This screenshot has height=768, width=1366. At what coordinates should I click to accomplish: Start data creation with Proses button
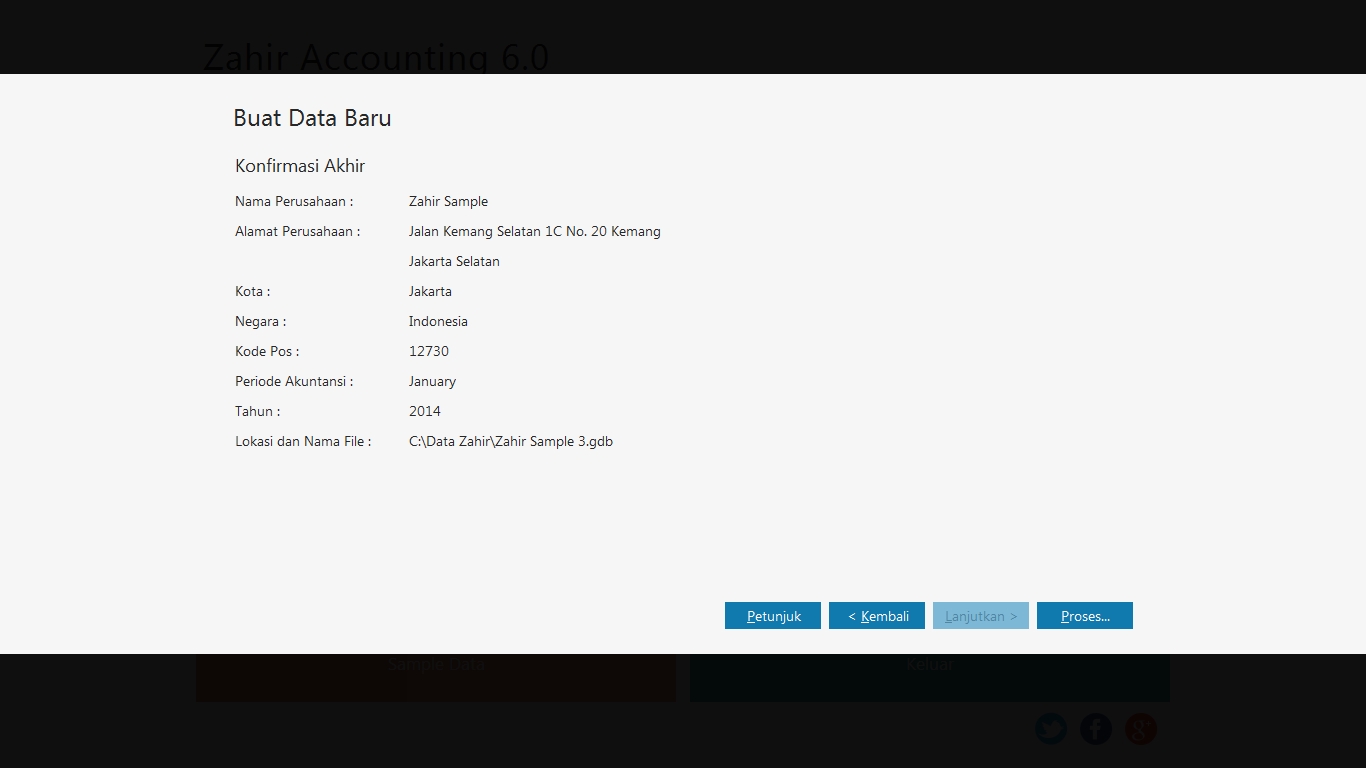click(1085, 616)
